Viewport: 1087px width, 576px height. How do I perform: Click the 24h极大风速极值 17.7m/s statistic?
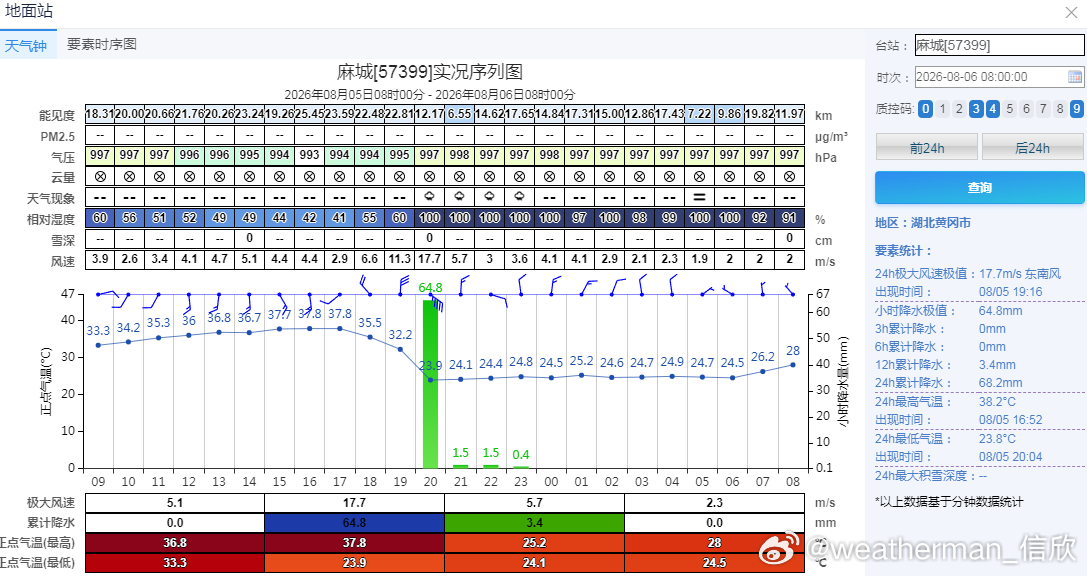968,274
